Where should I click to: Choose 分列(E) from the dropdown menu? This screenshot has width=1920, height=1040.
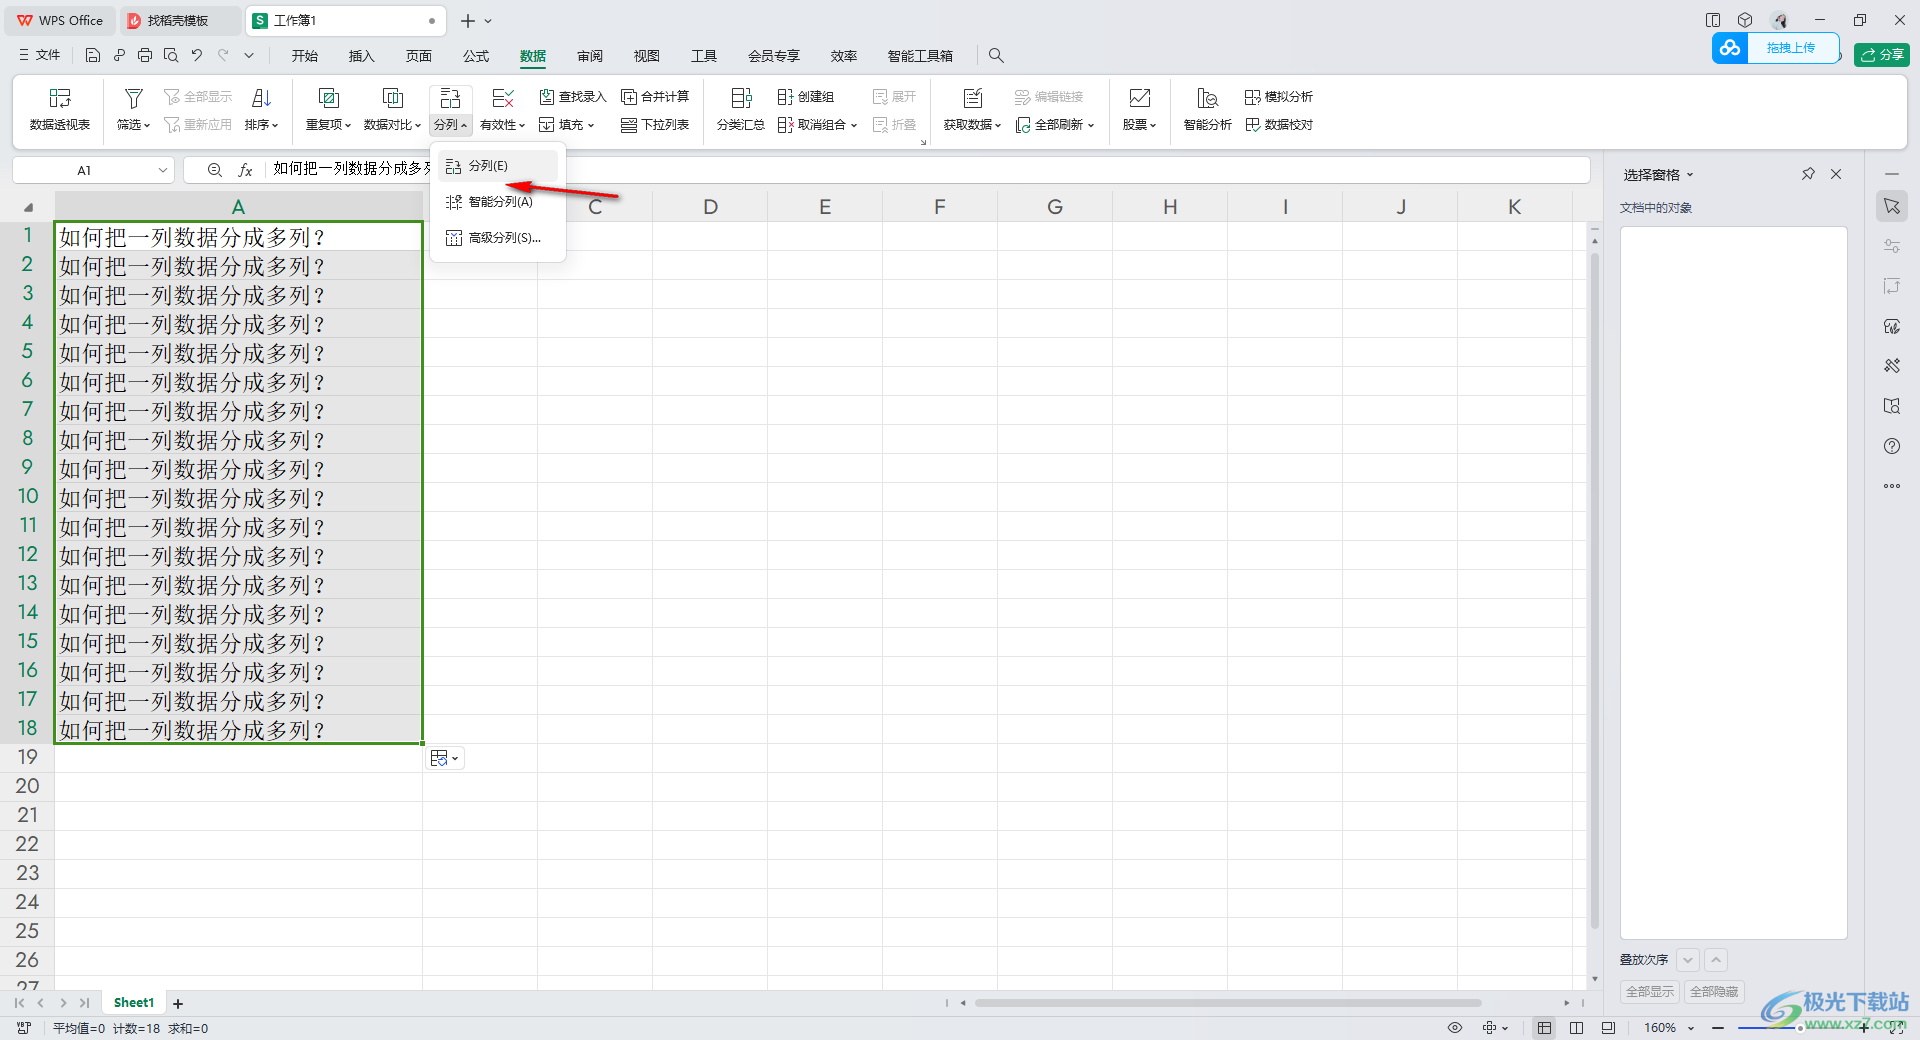[498, 166]
